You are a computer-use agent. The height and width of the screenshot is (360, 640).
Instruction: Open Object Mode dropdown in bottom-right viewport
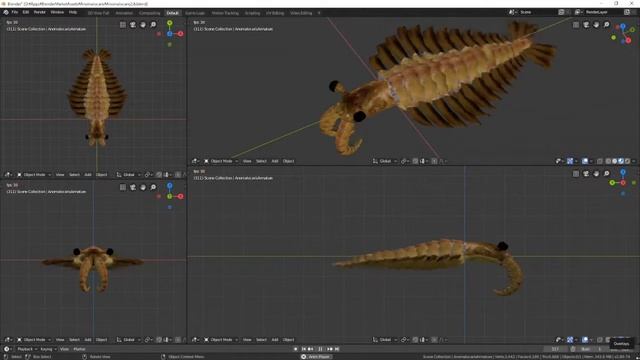[221, 340]
